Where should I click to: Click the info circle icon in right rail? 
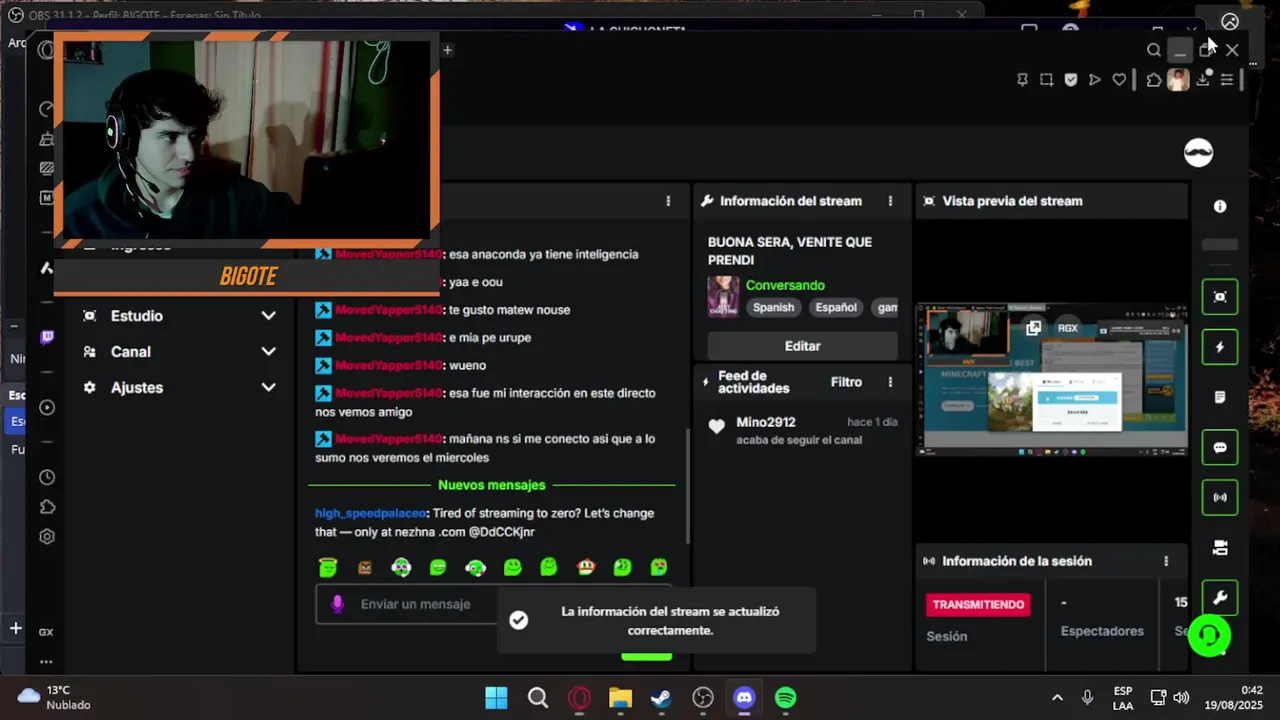pos(1220,206)
